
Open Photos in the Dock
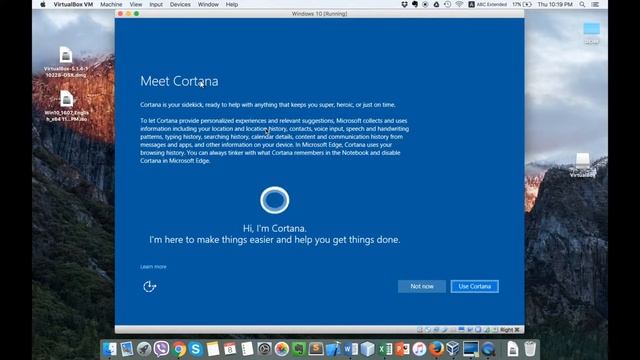[282, 349]
